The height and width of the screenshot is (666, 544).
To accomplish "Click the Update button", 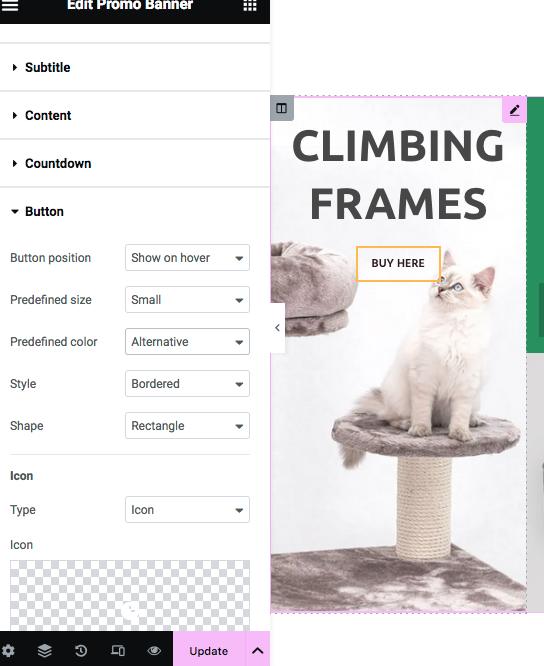I will pyautogui.click(x=209, y=651).
